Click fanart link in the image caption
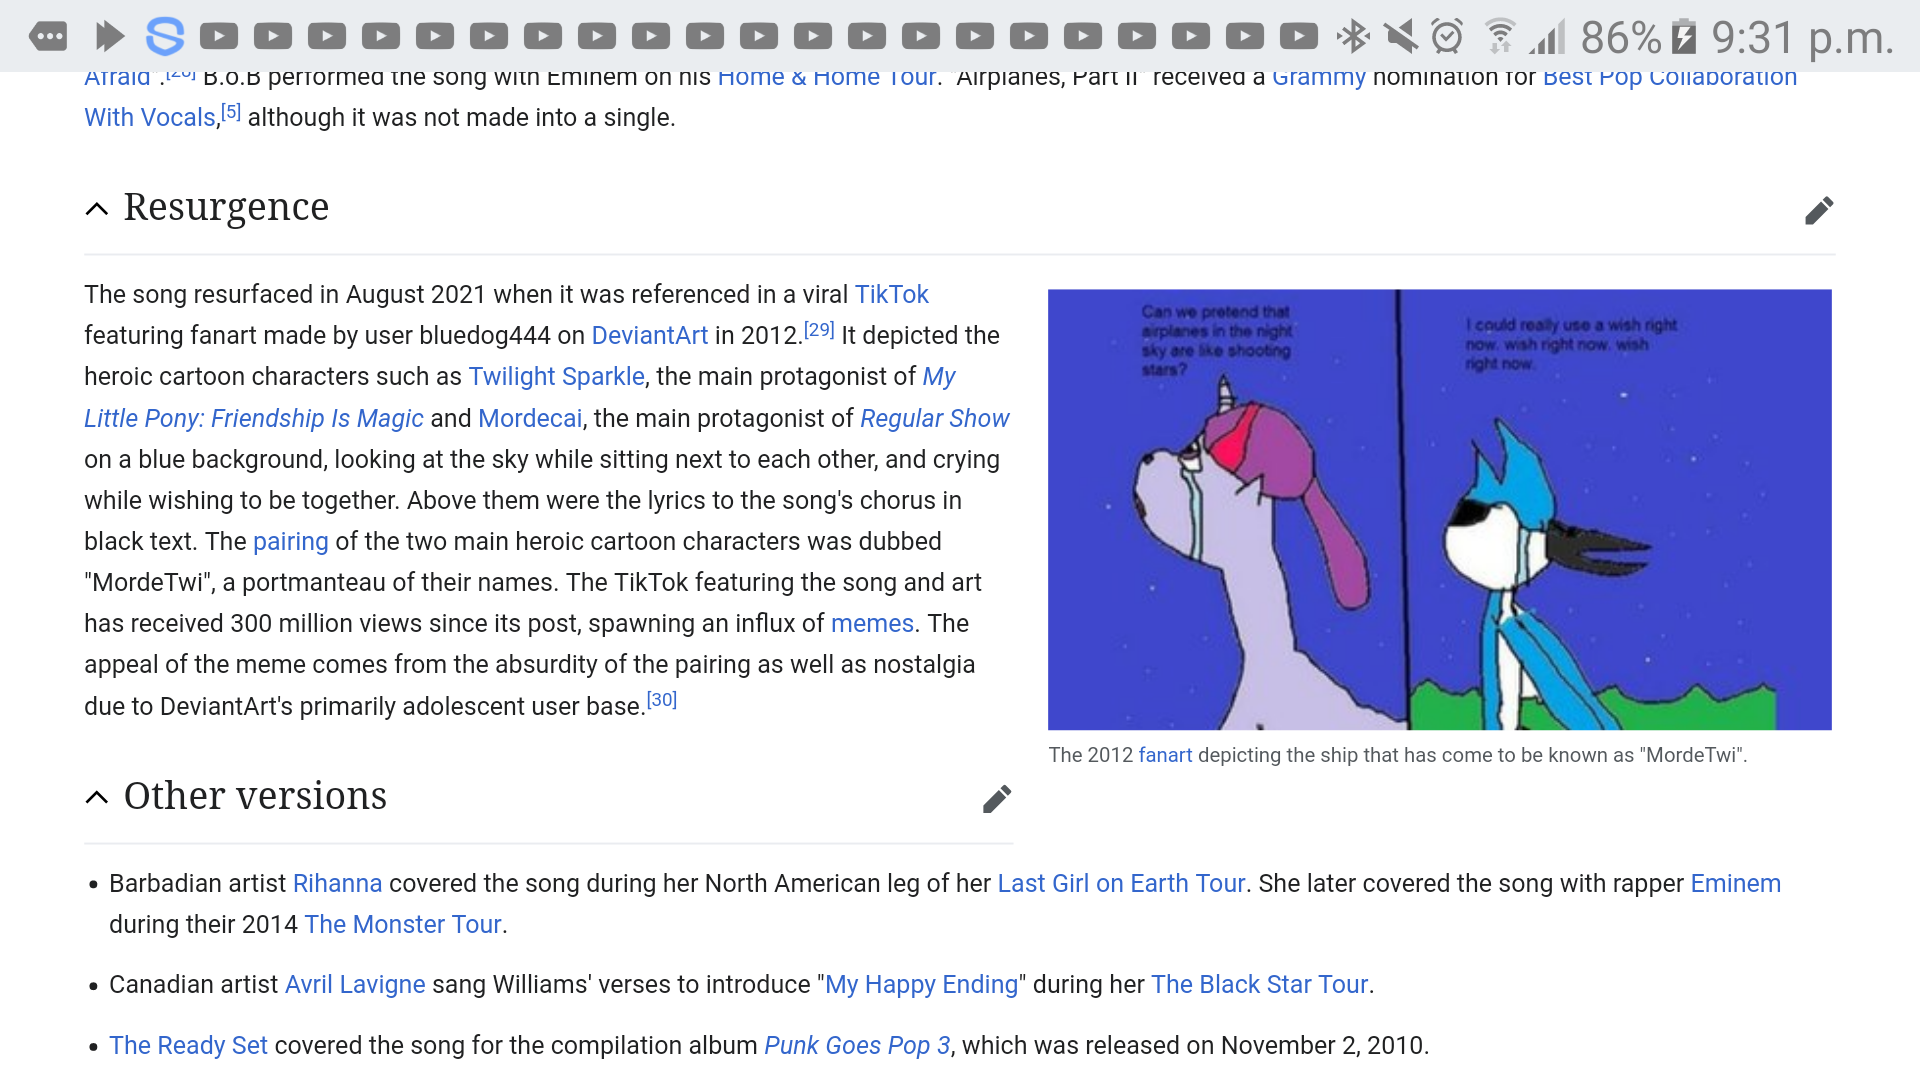This screenshot has height=1080, width=1920. [1165, 756]
